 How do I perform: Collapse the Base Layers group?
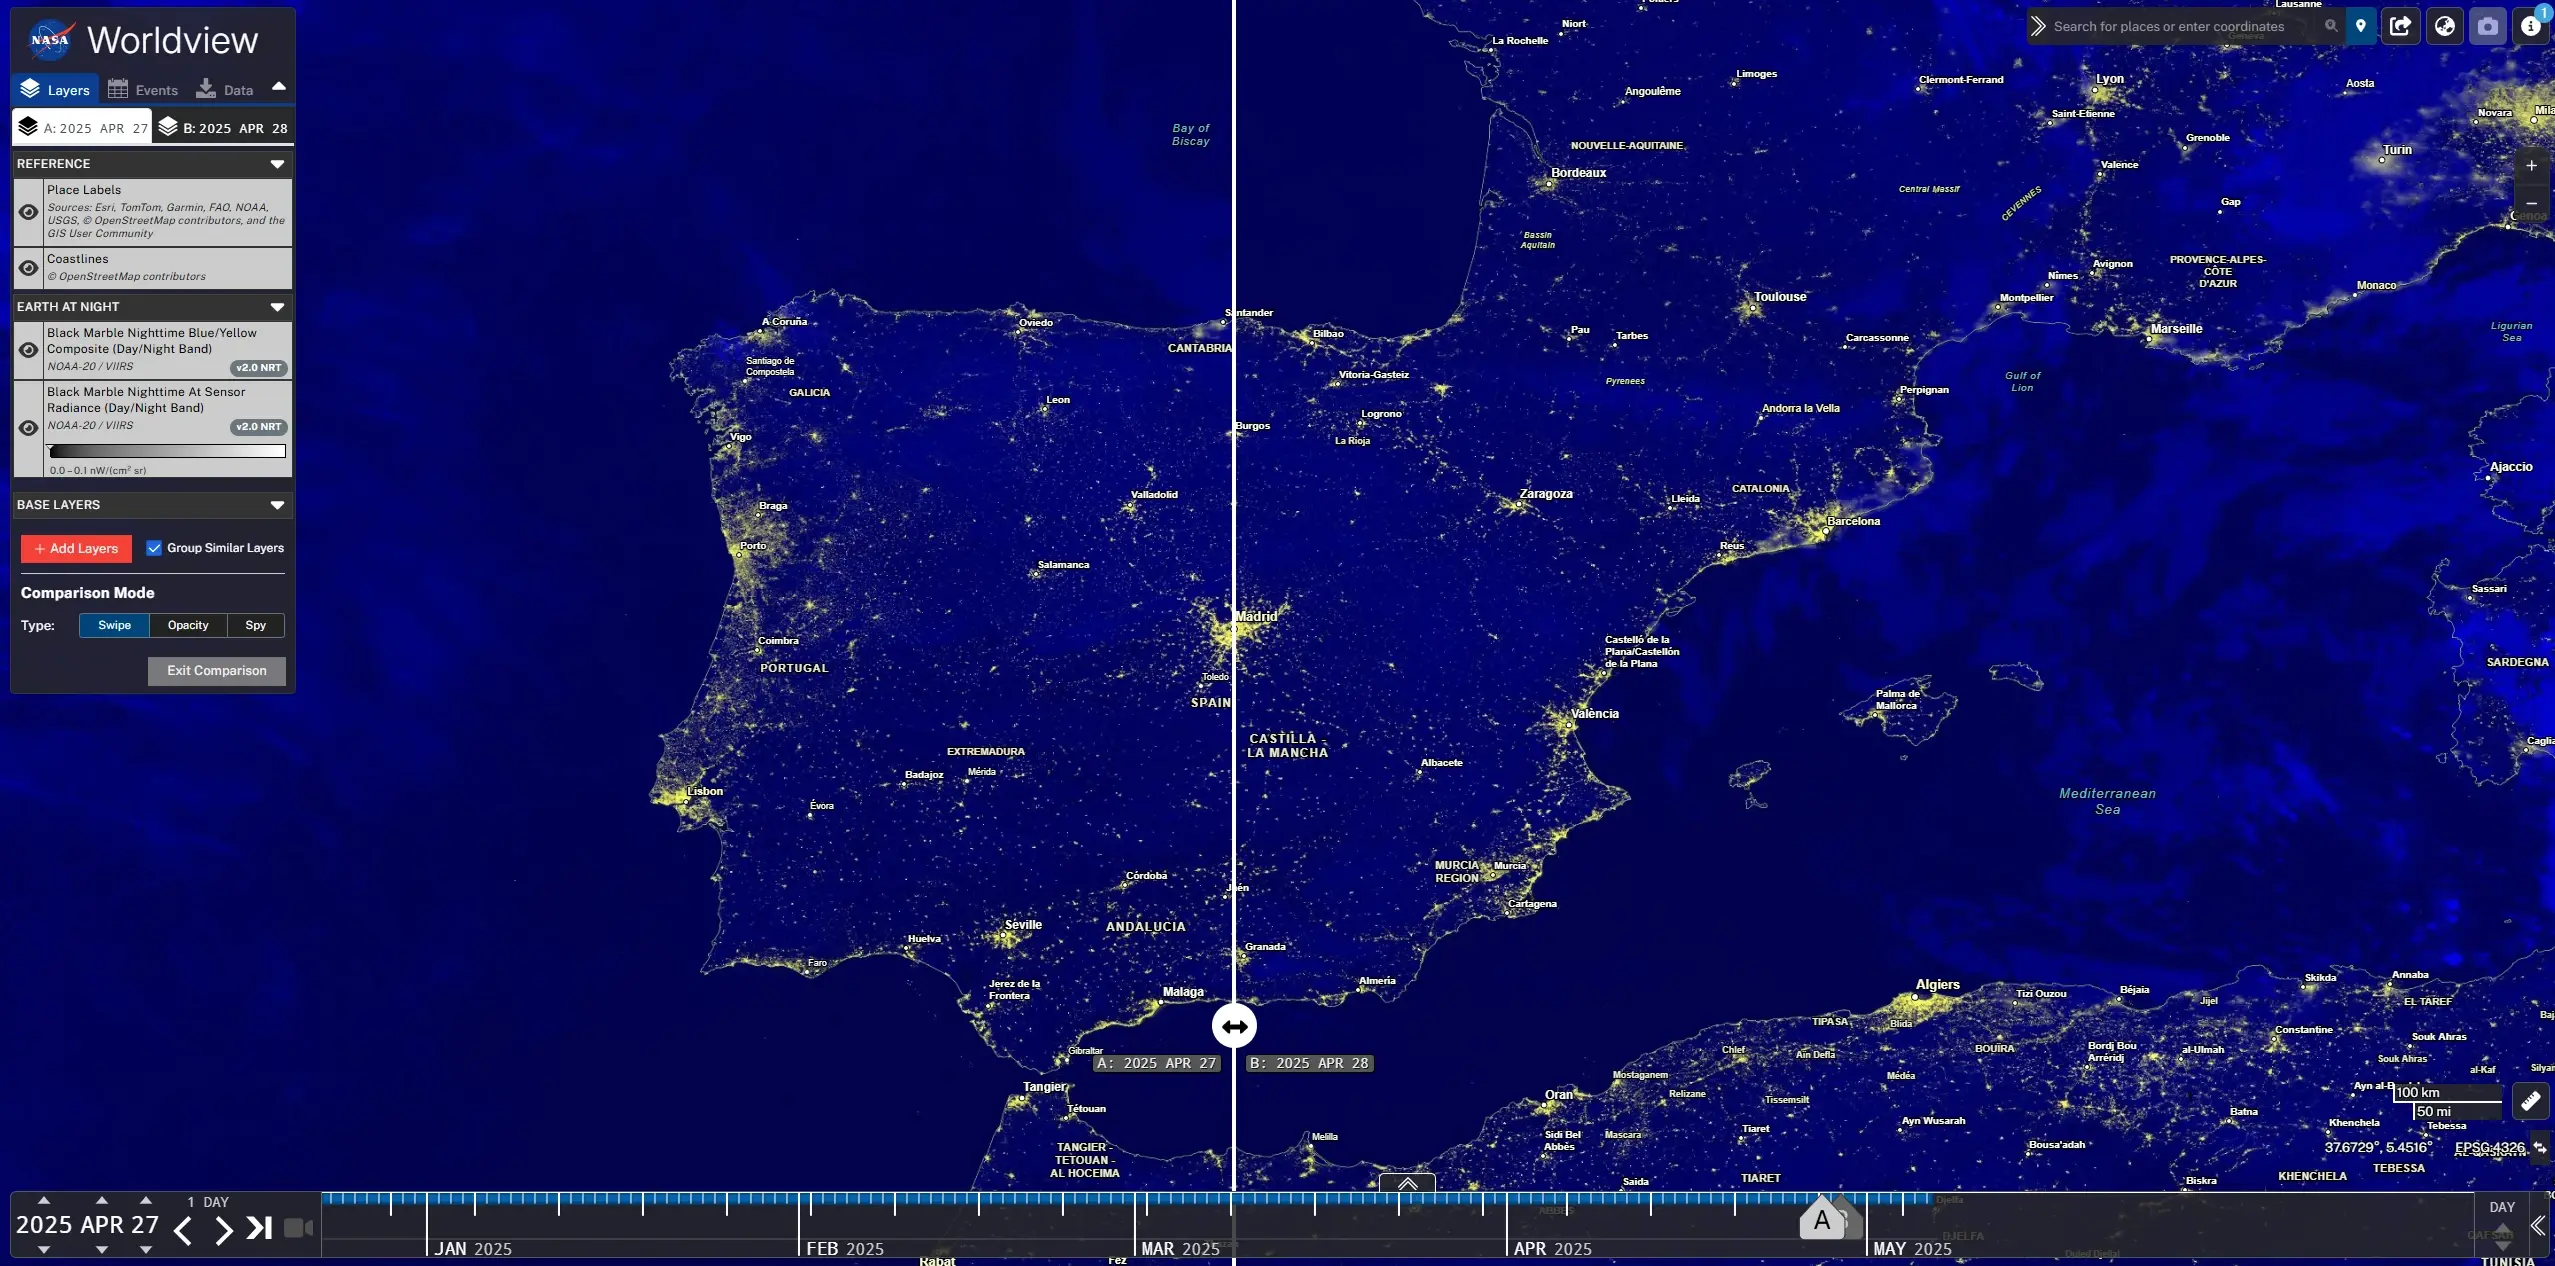(277, 505)
